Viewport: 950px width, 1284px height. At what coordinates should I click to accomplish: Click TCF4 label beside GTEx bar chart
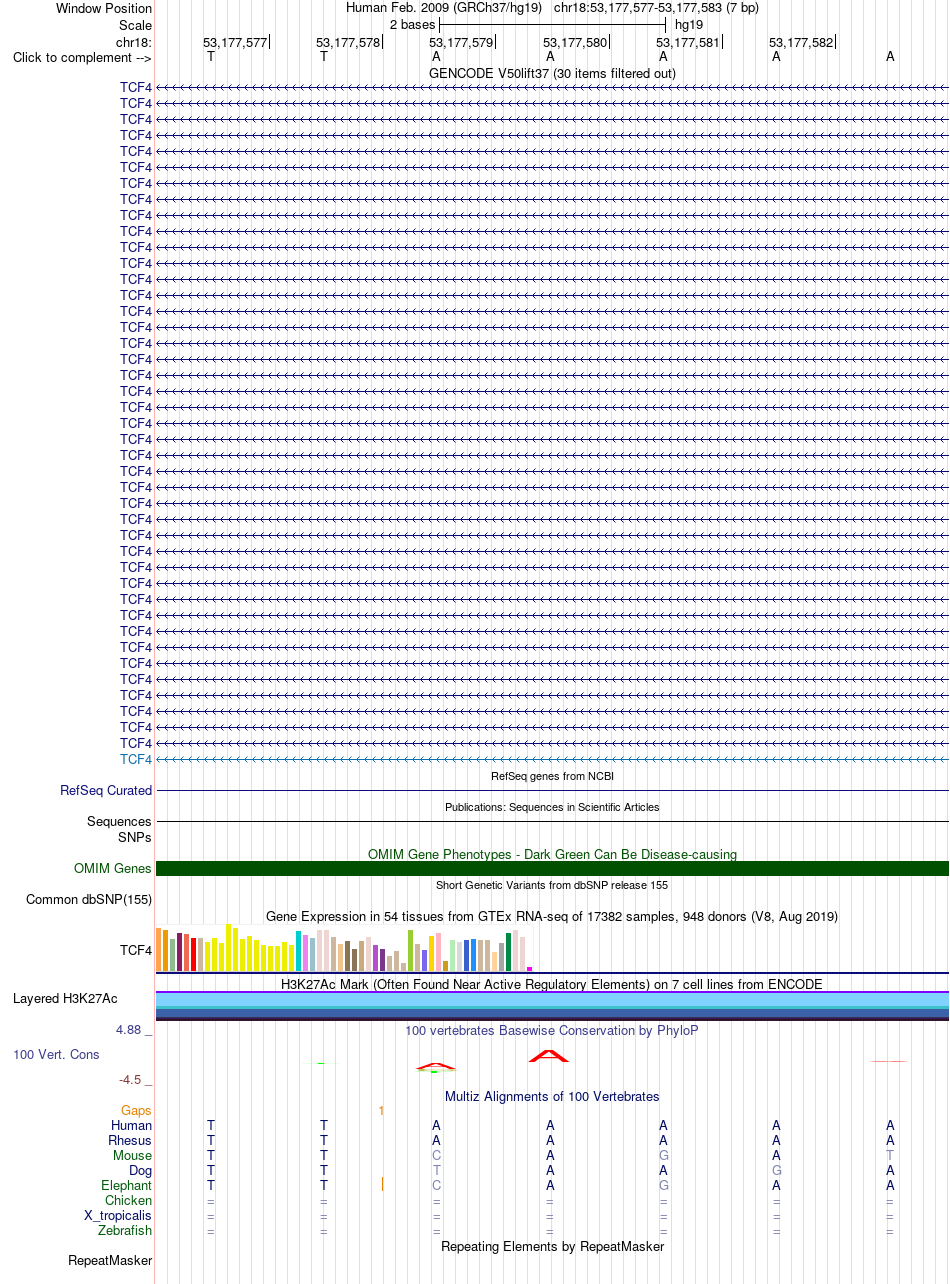point(136,950)
